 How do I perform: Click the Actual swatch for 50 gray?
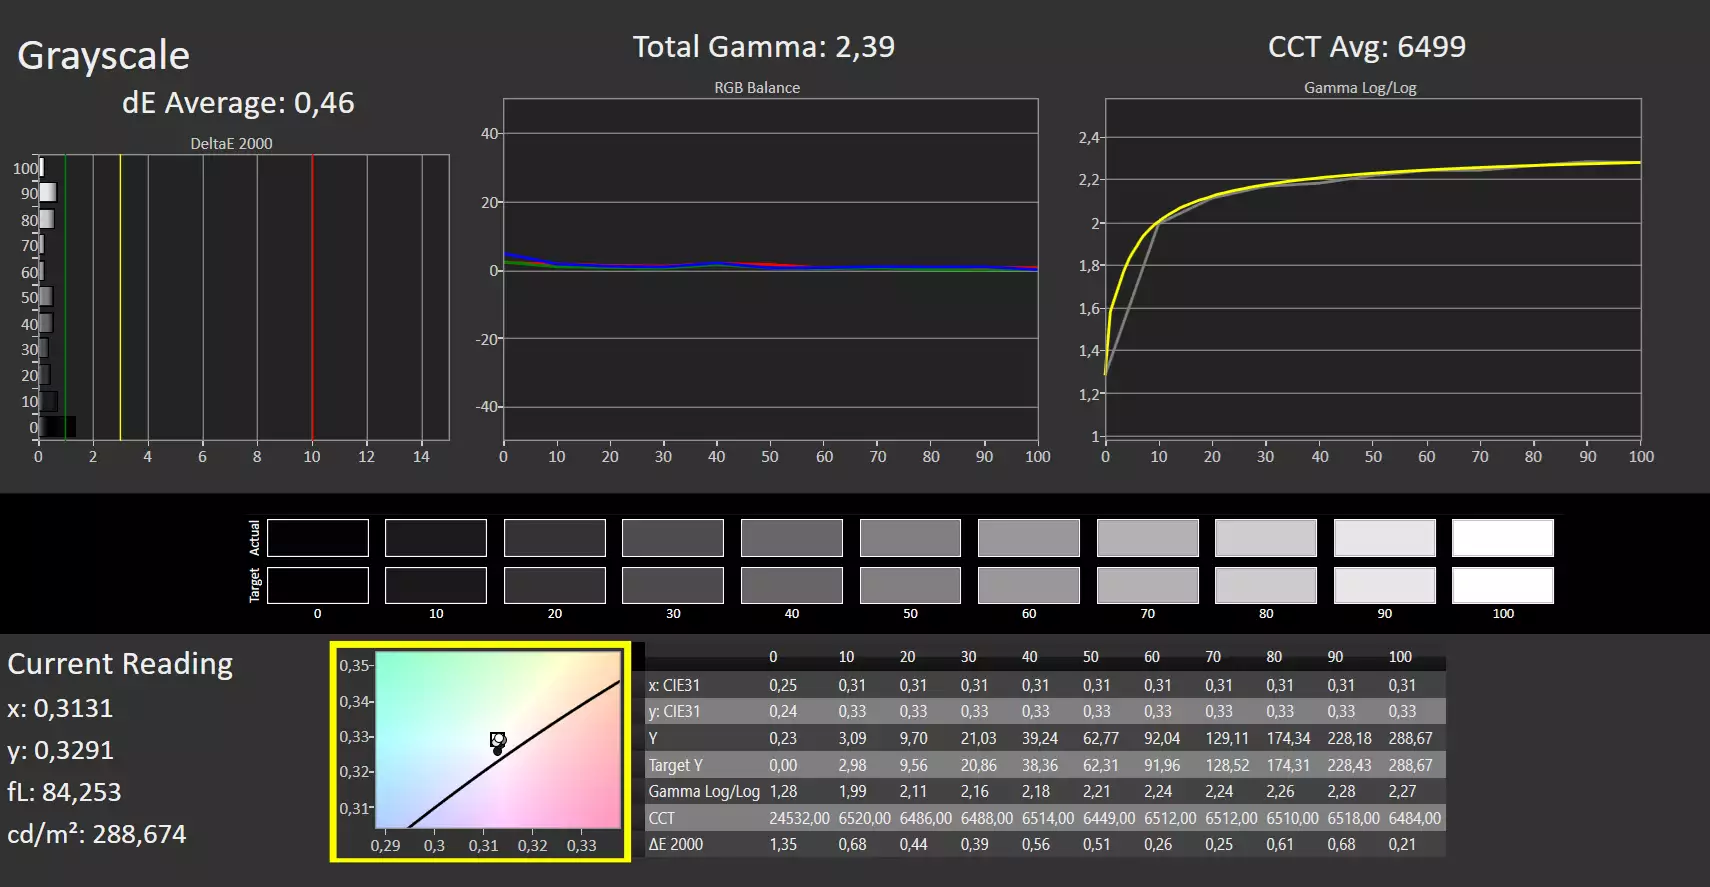click(910, 538)
